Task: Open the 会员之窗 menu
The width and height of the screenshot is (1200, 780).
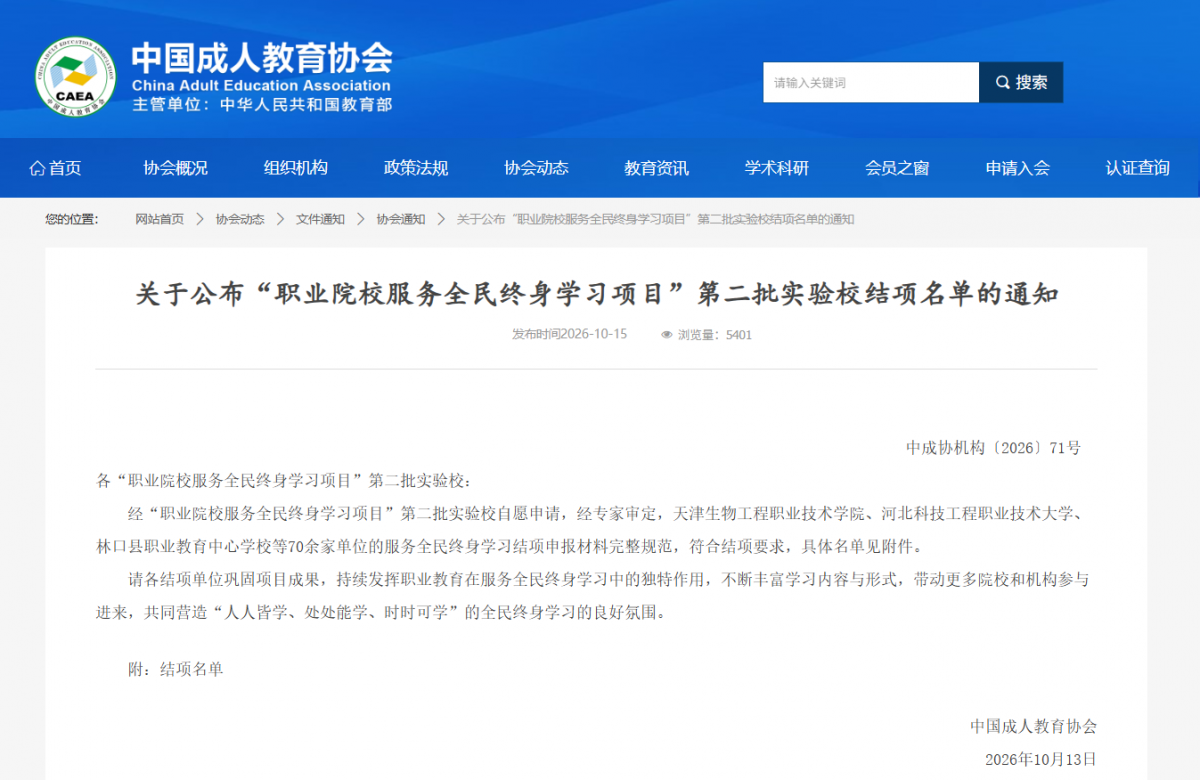Action: [897, 168]
